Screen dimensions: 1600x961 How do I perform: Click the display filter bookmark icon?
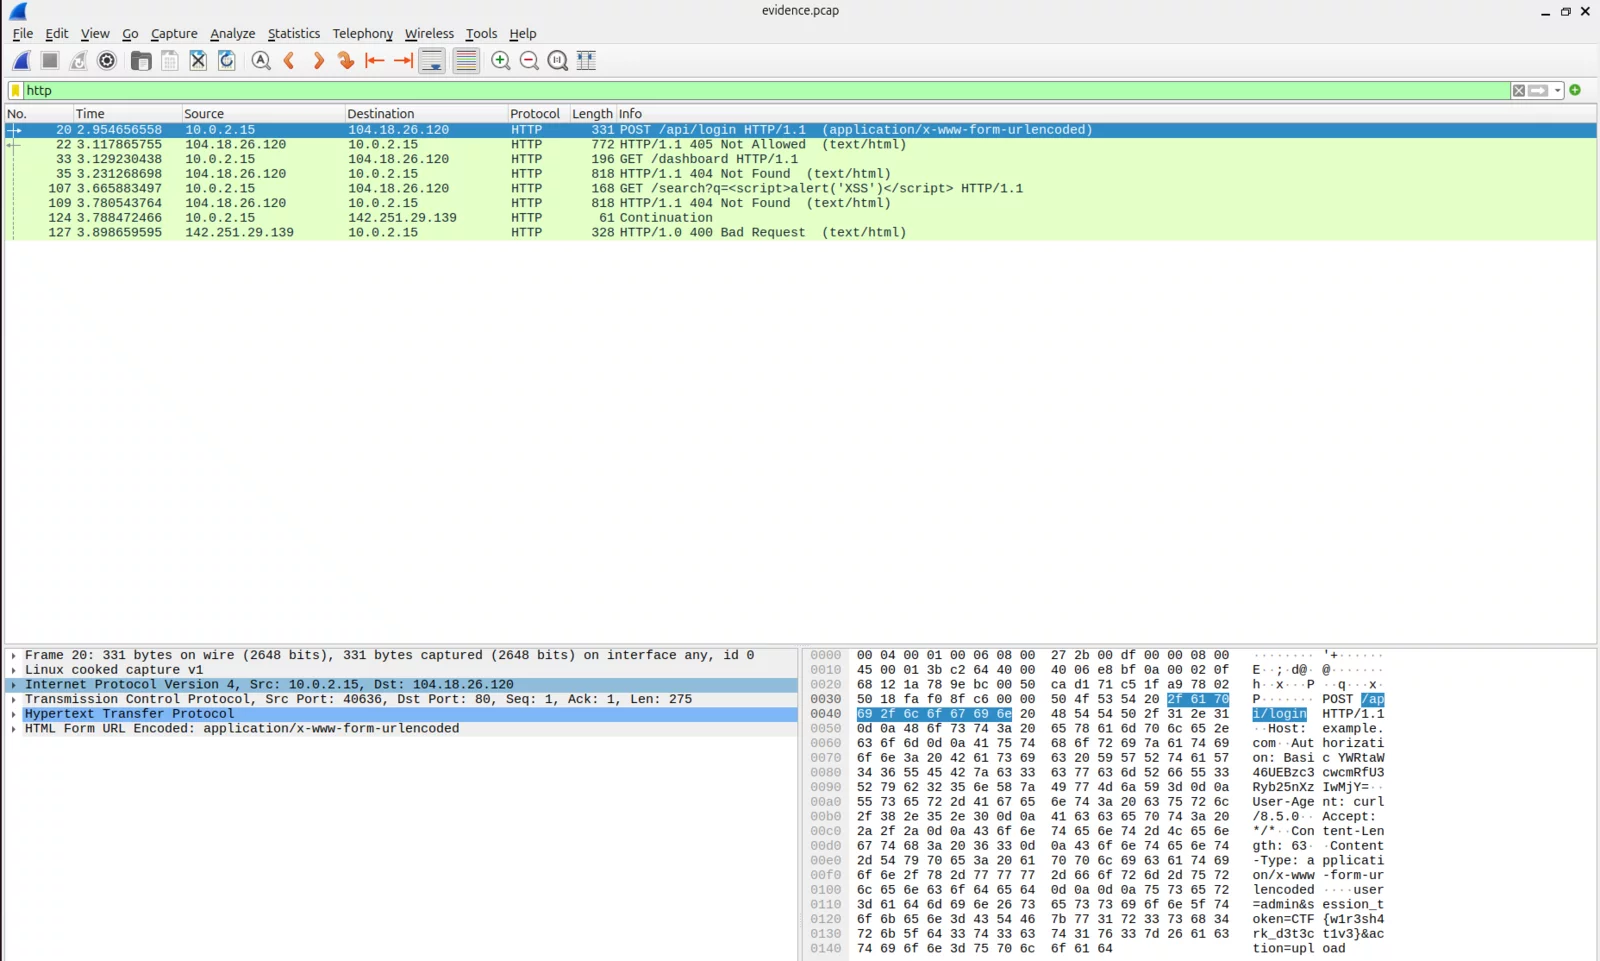pos(15,90)
